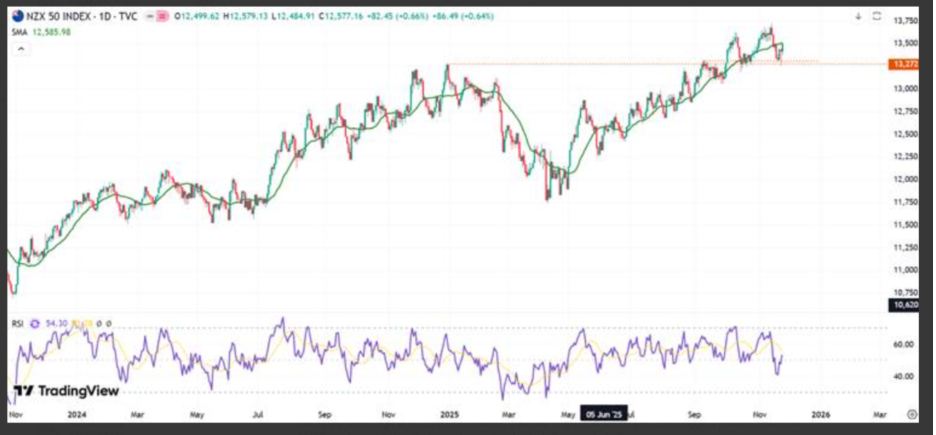Click the square-bracket icon at chart top right
This screenshot has width=936, height=435.
click(877, 17)
